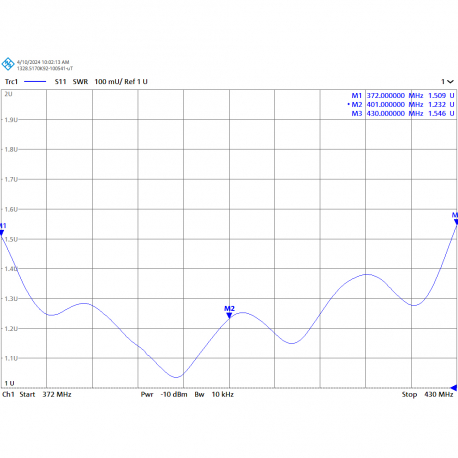458x458 pixels.
Task: Click the Start 372 MHz frequency field
Action: pyautogui.click(x=45, y=395)
